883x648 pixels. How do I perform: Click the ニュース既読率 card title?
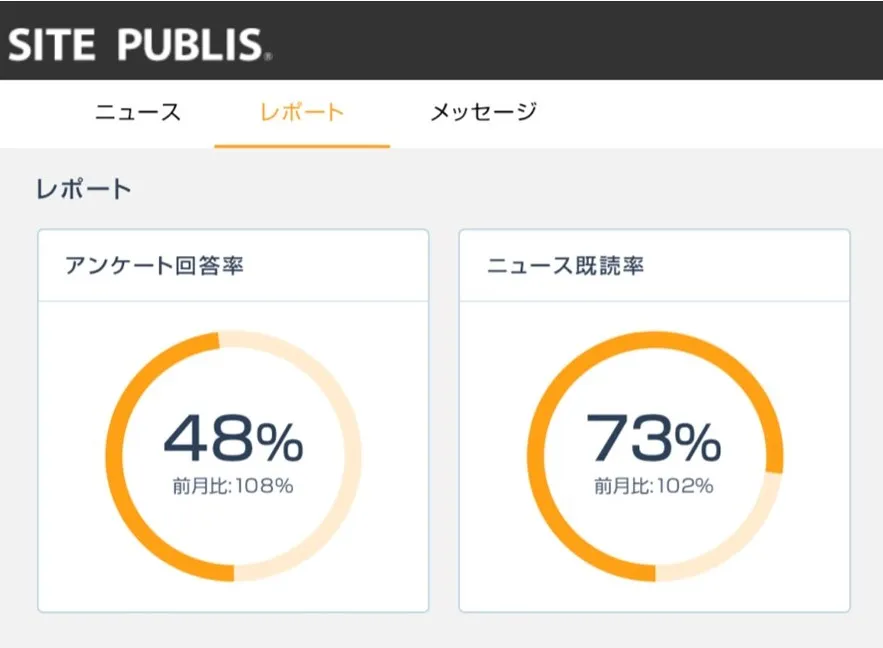tap(565, 266)
